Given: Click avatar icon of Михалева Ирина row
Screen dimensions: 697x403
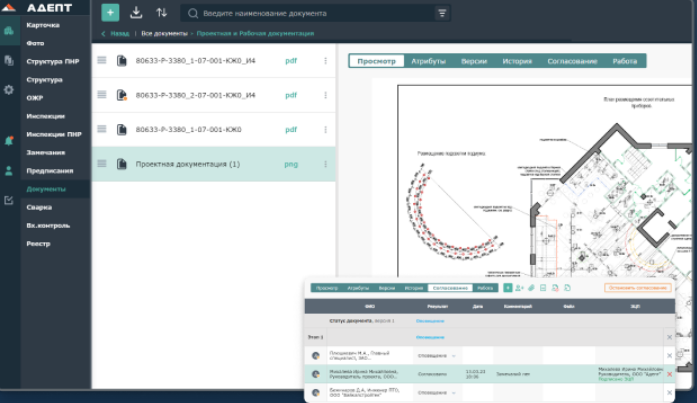Looking at the screenshot, I should tap(316, 374).
